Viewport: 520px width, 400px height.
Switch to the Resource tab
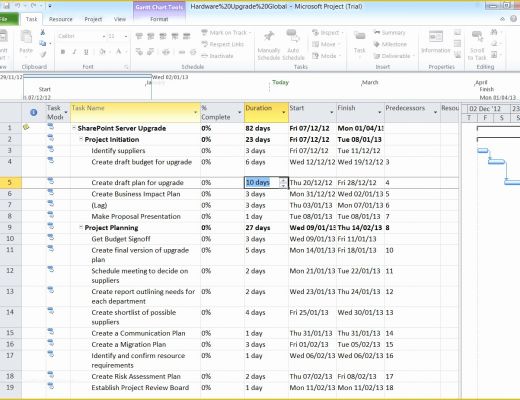(60, 19)
